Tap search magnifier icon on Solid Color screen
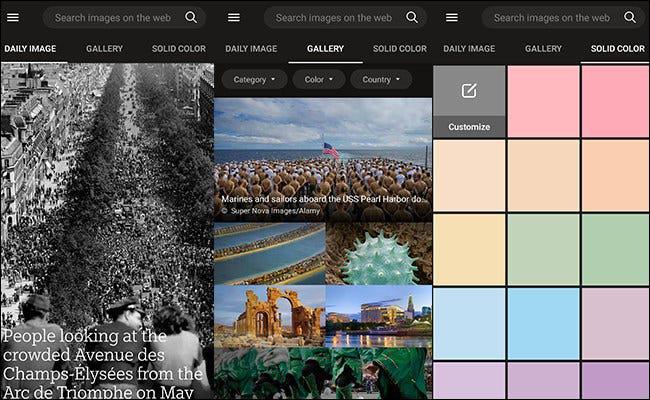The image size is (650, 400). click(x=630, y=17)
